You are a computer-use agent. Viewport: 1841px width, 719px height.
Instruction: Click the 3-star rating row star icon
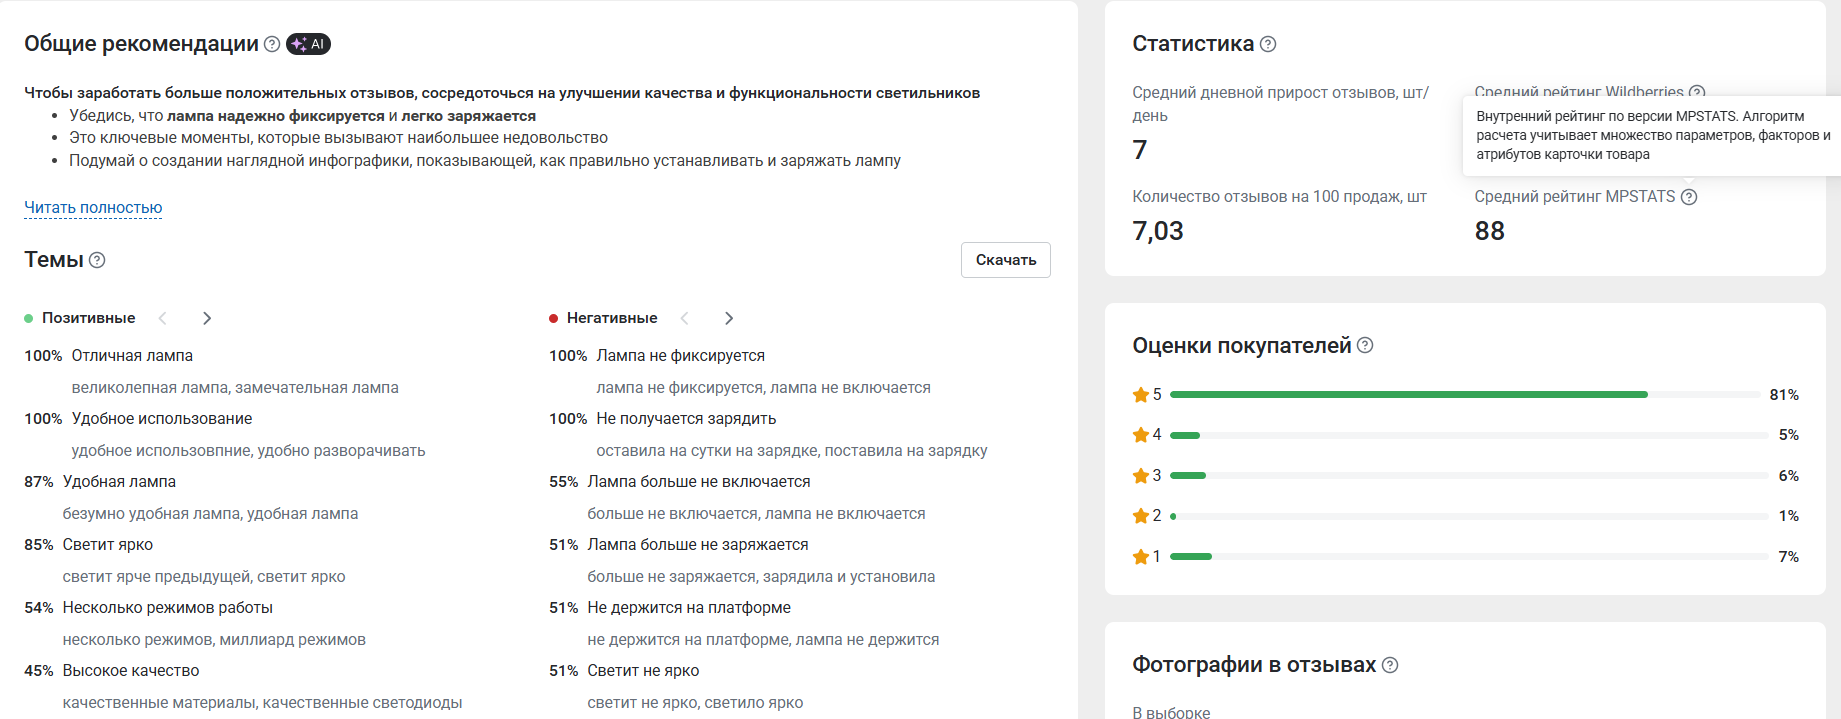click(1140, 476)
